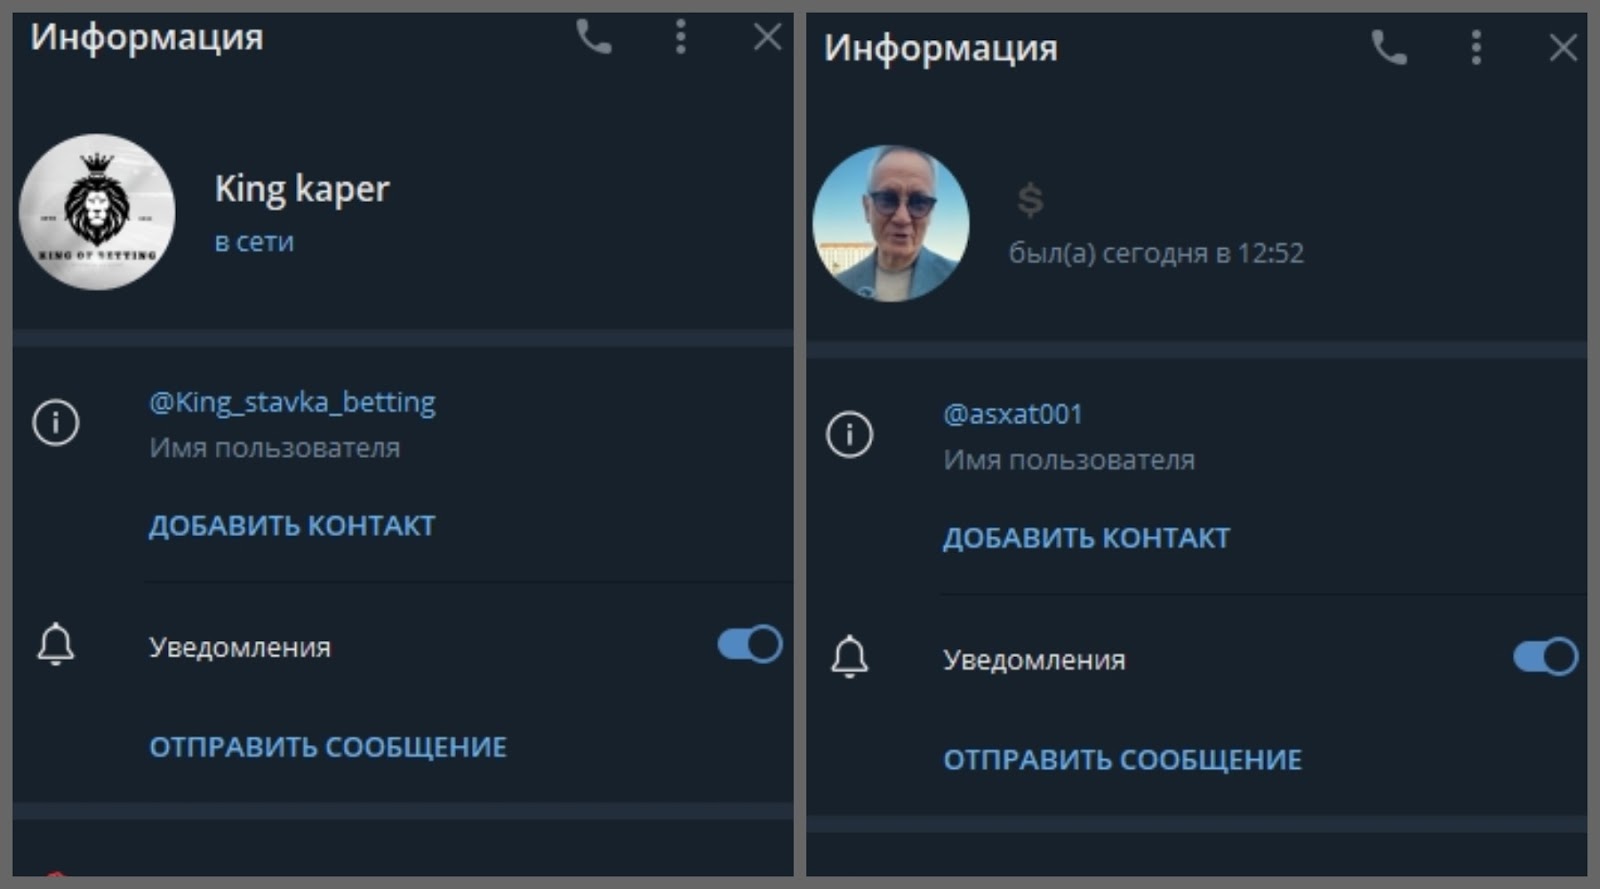View profile photo of man in sunglasses
The width and height of the screenshot is (1600, 889).
[x=891, y=223]
